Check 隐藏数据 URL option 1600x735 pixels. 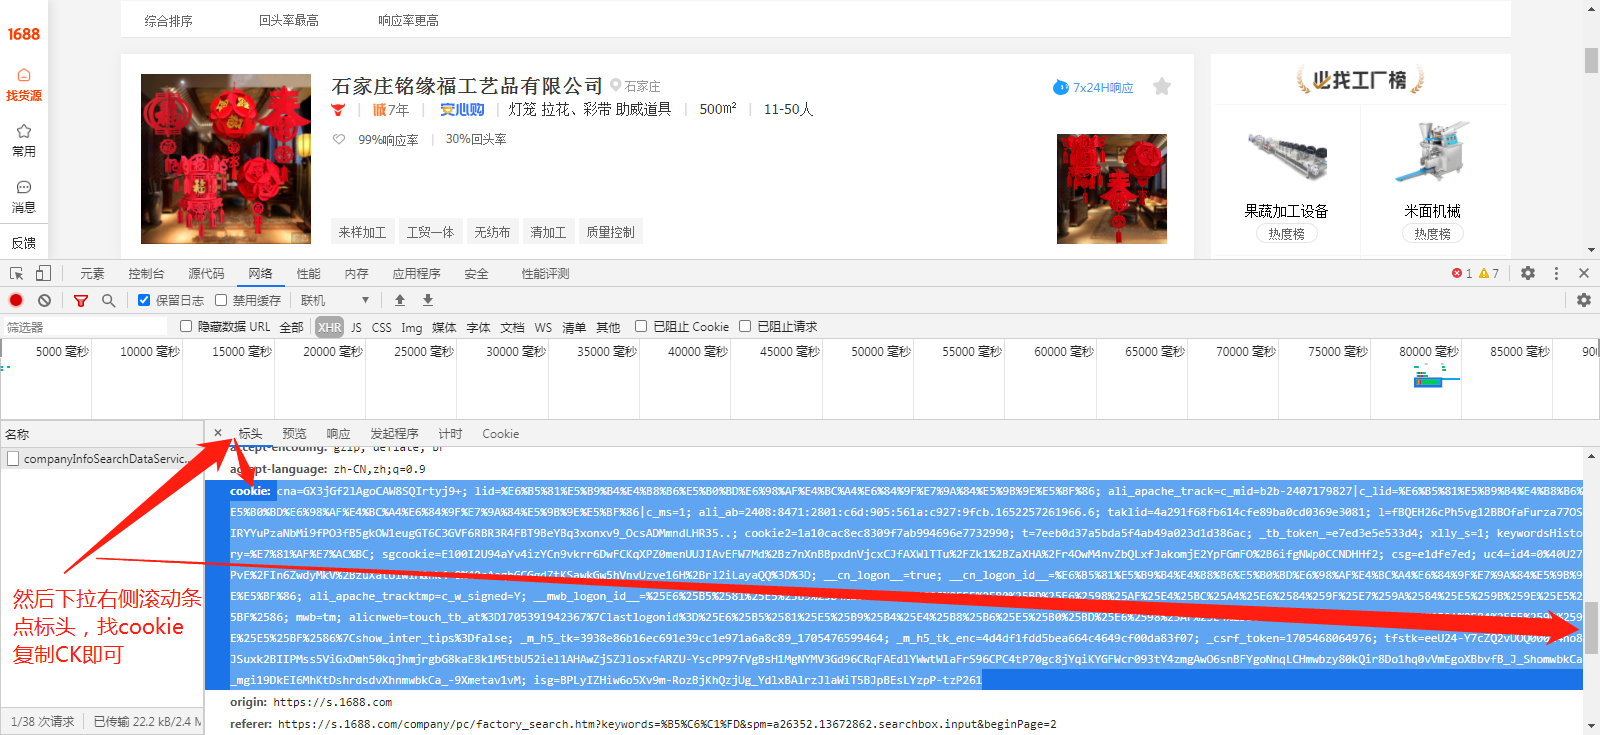pyautogui.click(x=186, y=326)
